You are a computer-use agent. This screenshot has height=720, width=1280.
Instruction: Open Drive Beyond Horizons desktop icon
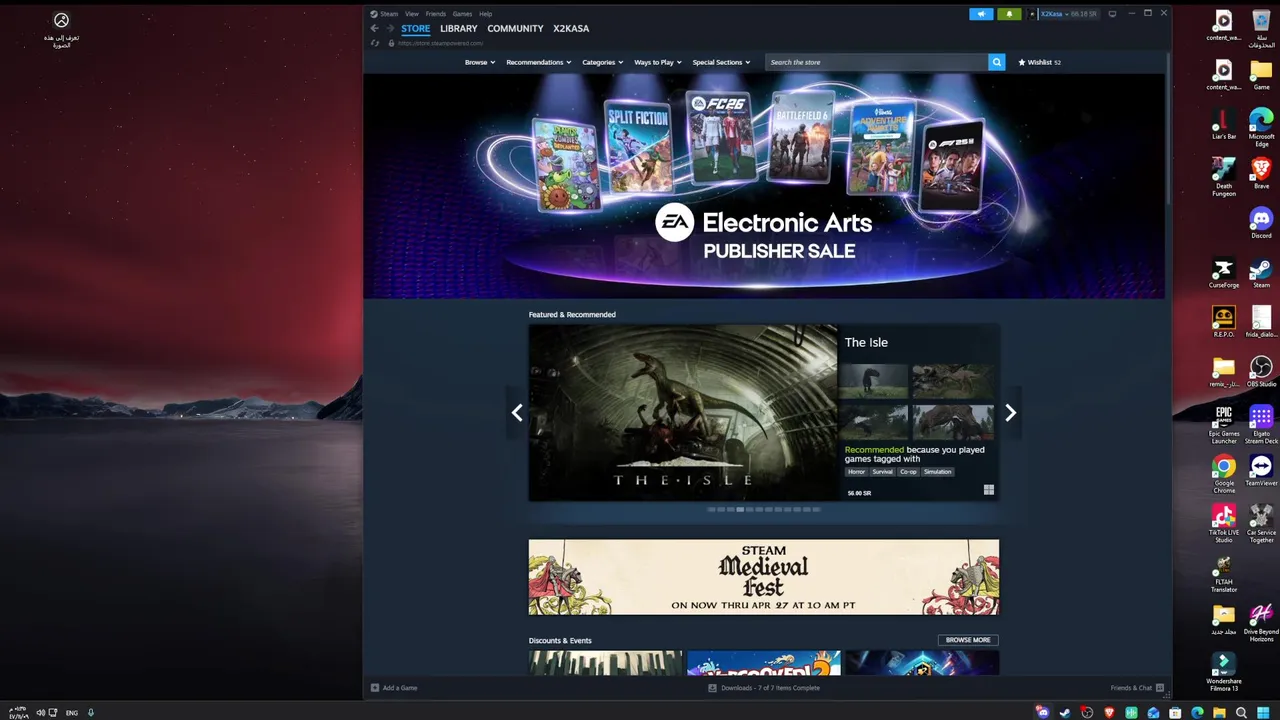[x=1261, y=623]
